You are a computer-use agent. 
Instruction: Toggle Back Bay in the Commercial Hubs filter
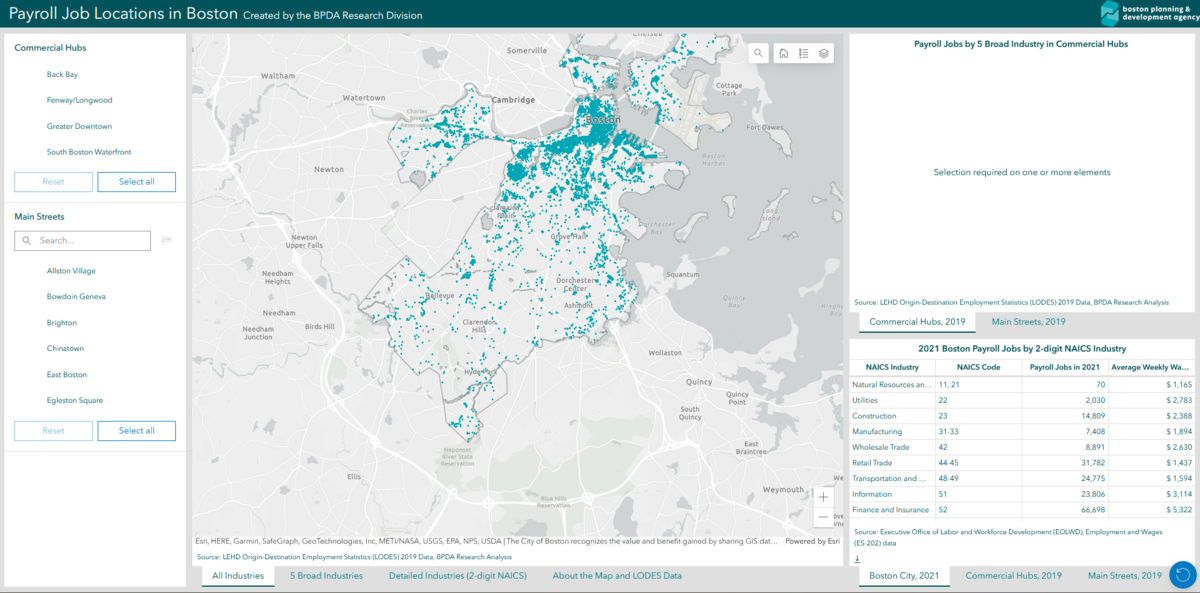click(62, 74)
